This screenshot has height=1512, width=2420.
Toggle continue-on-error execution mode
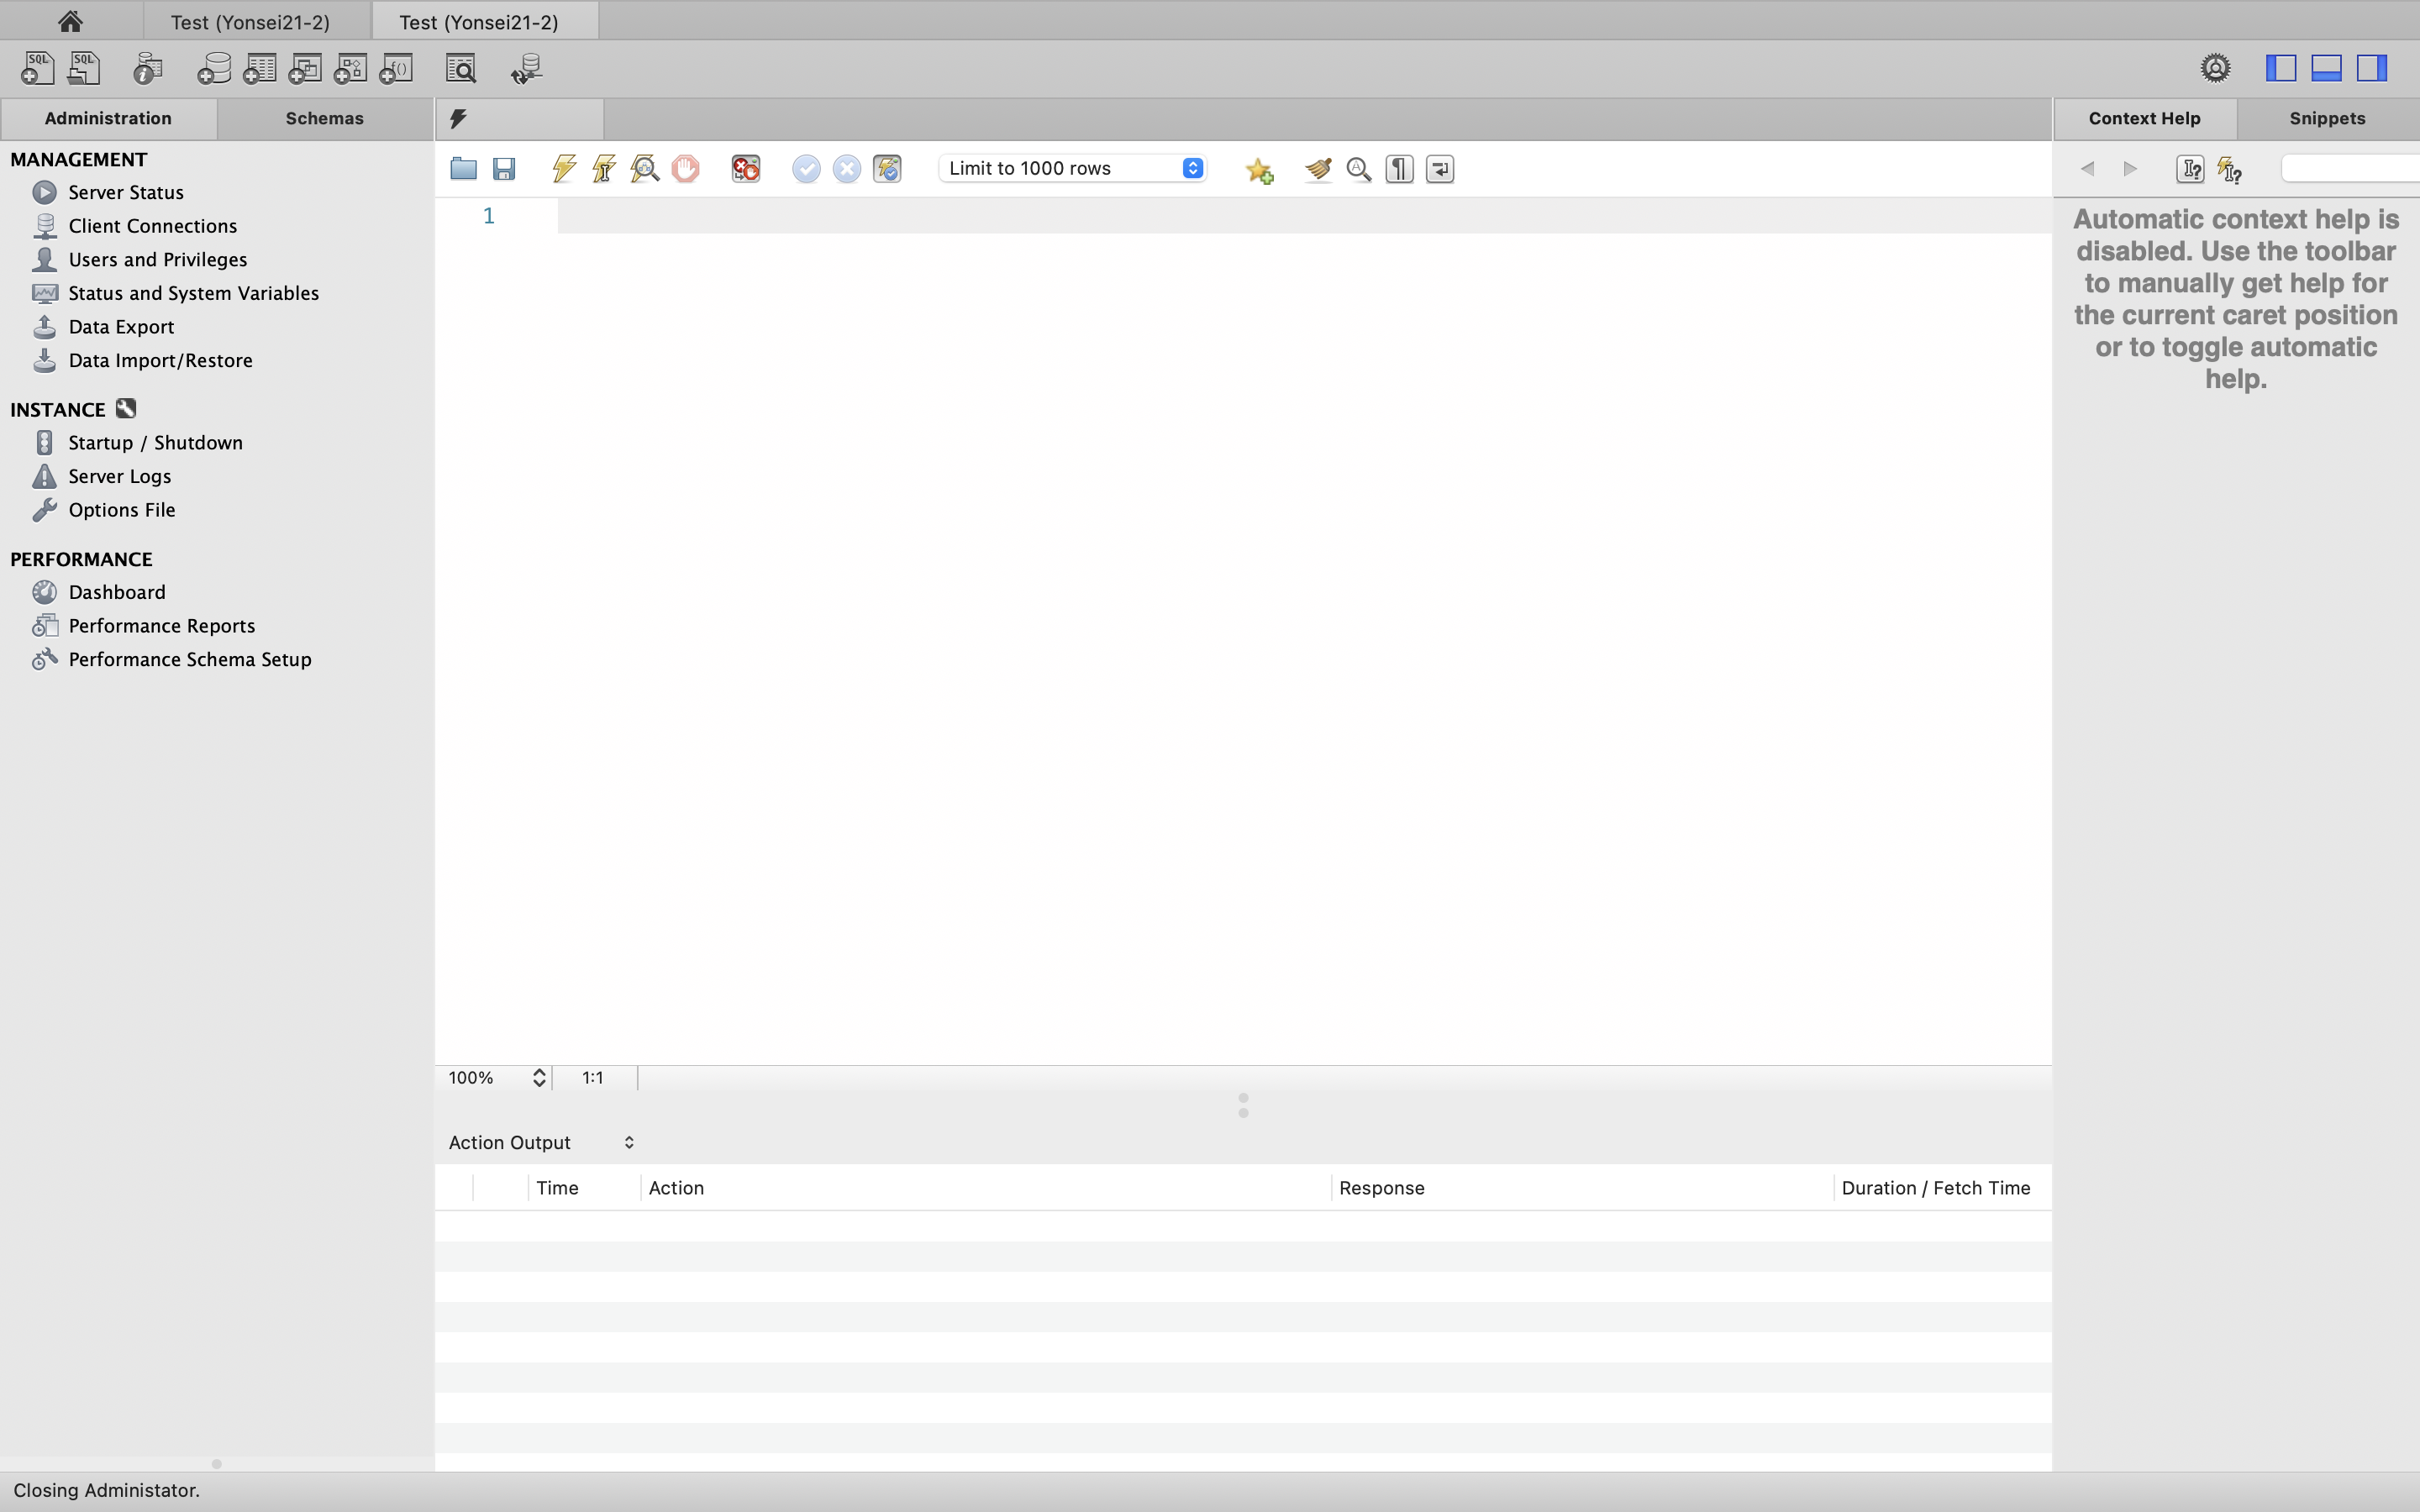pos(746,168)
